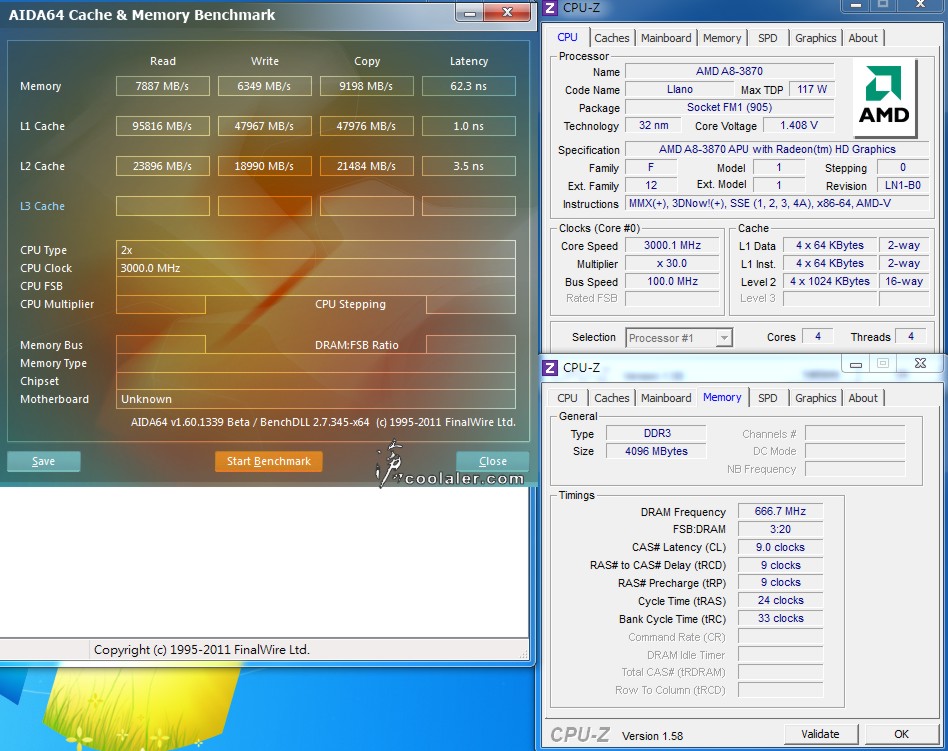Click the CPU Clock field showing 3000.0 MHz

316,268
